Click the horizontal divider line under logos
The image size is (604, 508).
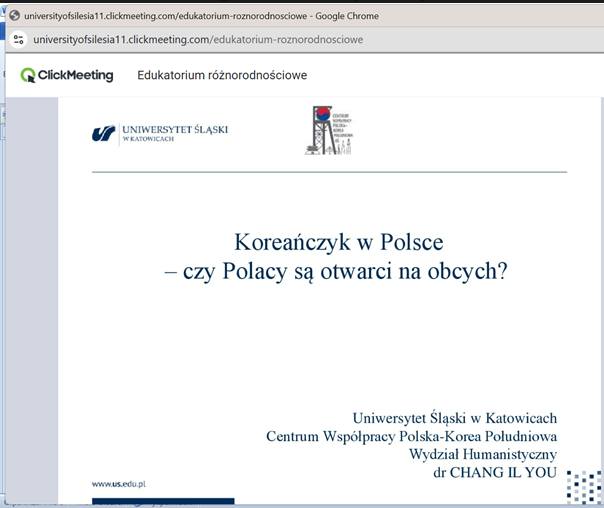330,172
